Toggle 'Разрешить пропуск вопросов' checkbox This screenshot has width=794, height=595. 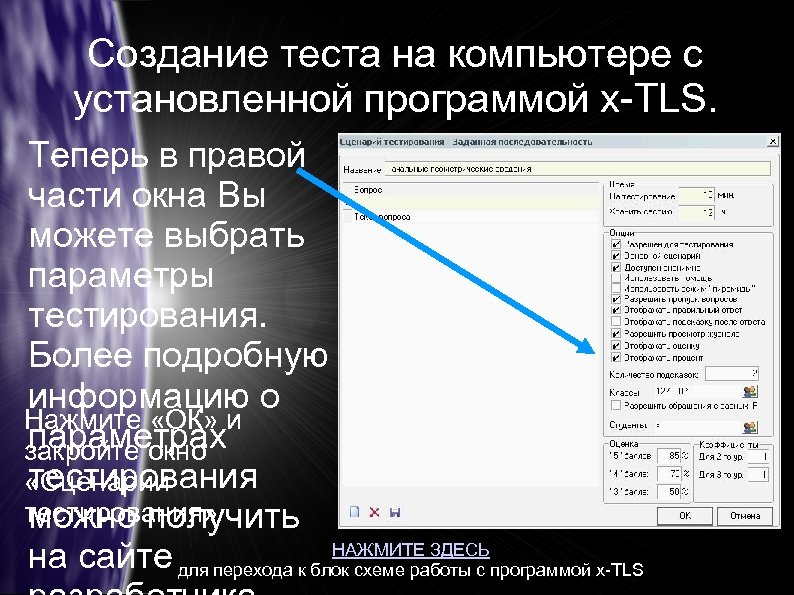pos(616,299)
